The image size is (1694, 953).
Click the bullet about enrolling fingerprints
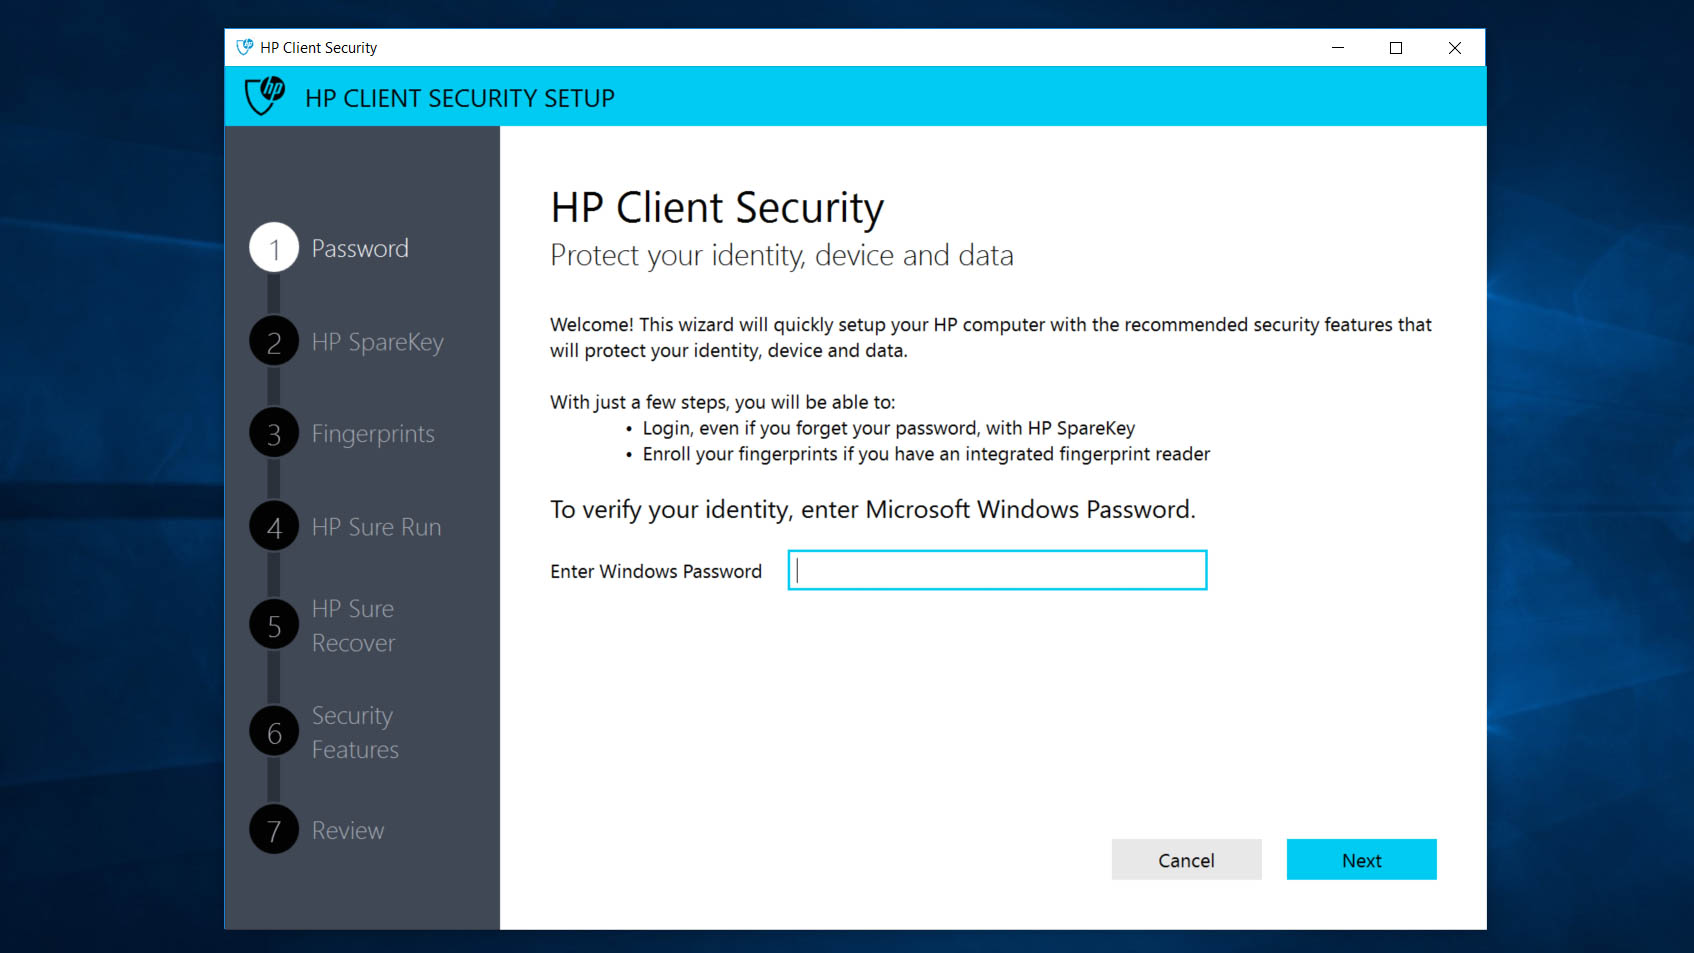click(926, 454)
